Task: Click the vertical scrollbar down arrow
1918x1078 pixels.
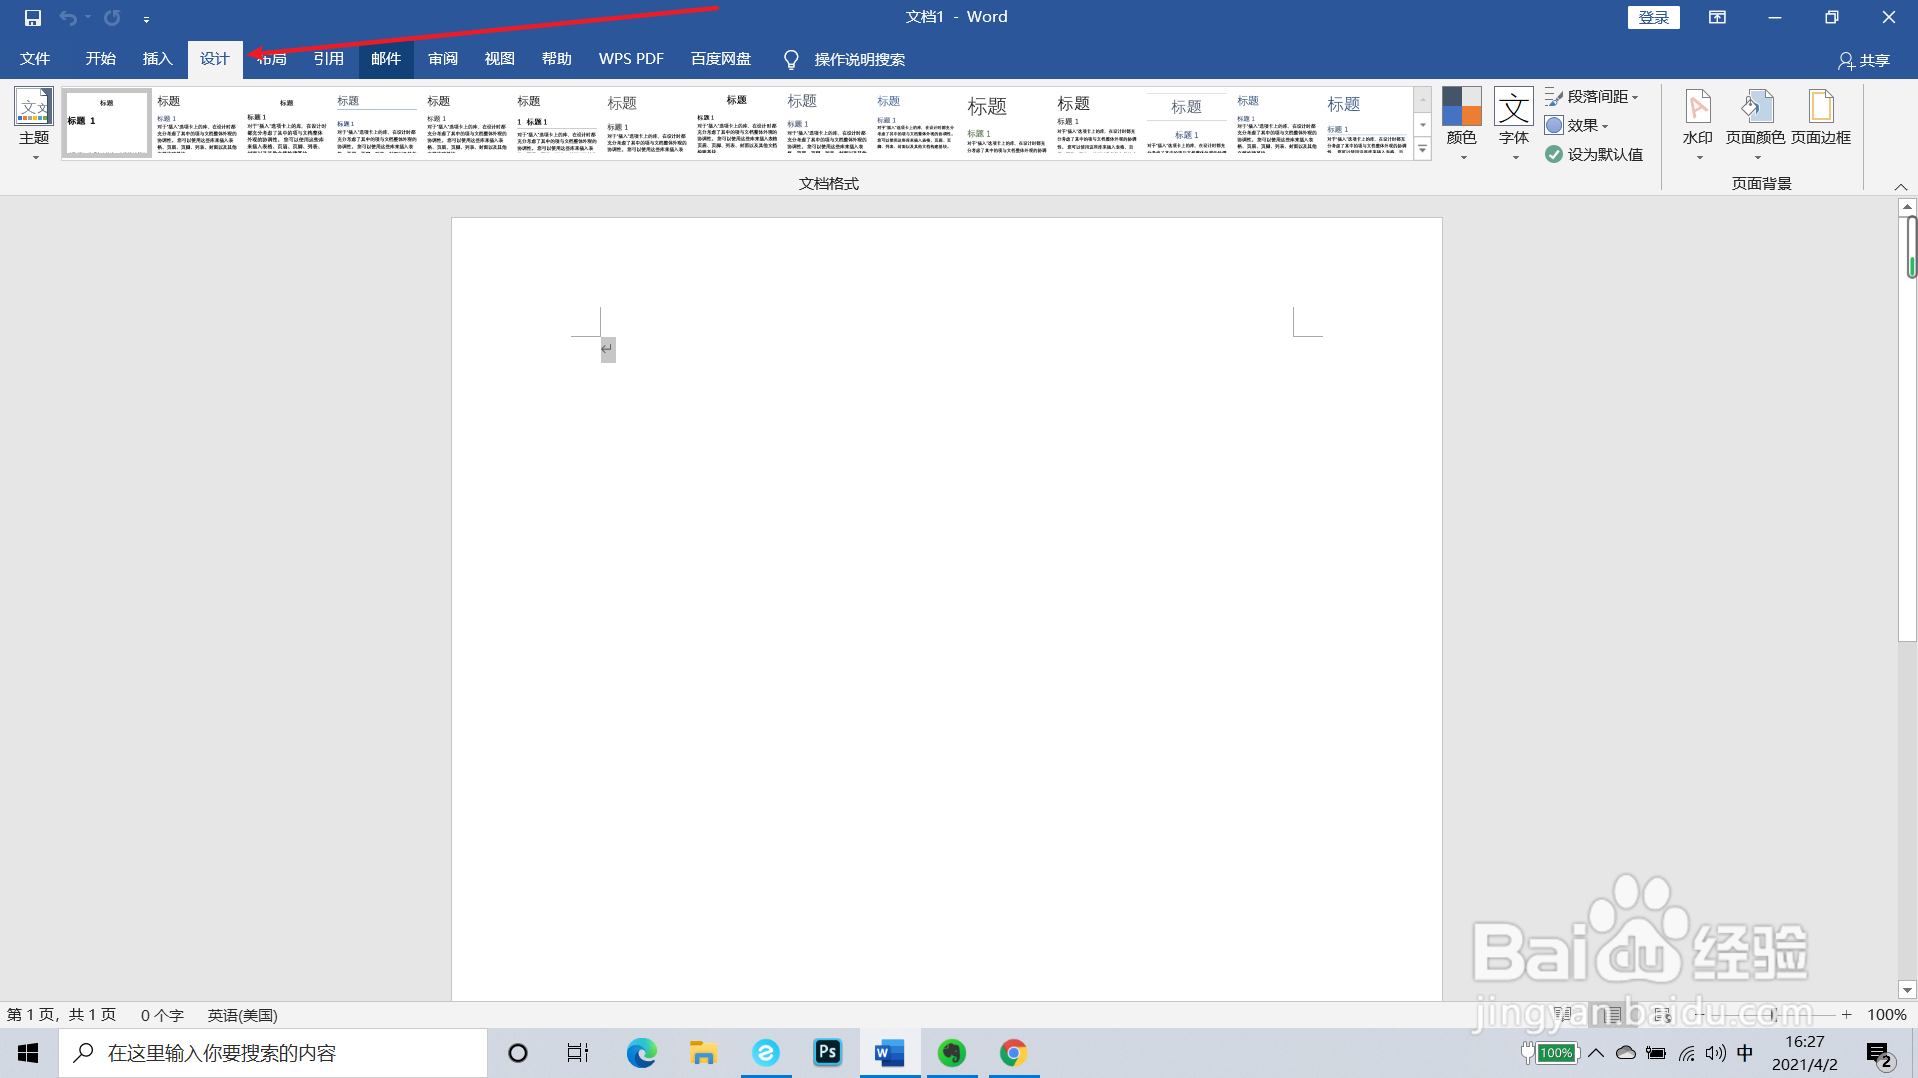Action: tap(1907, 990)
